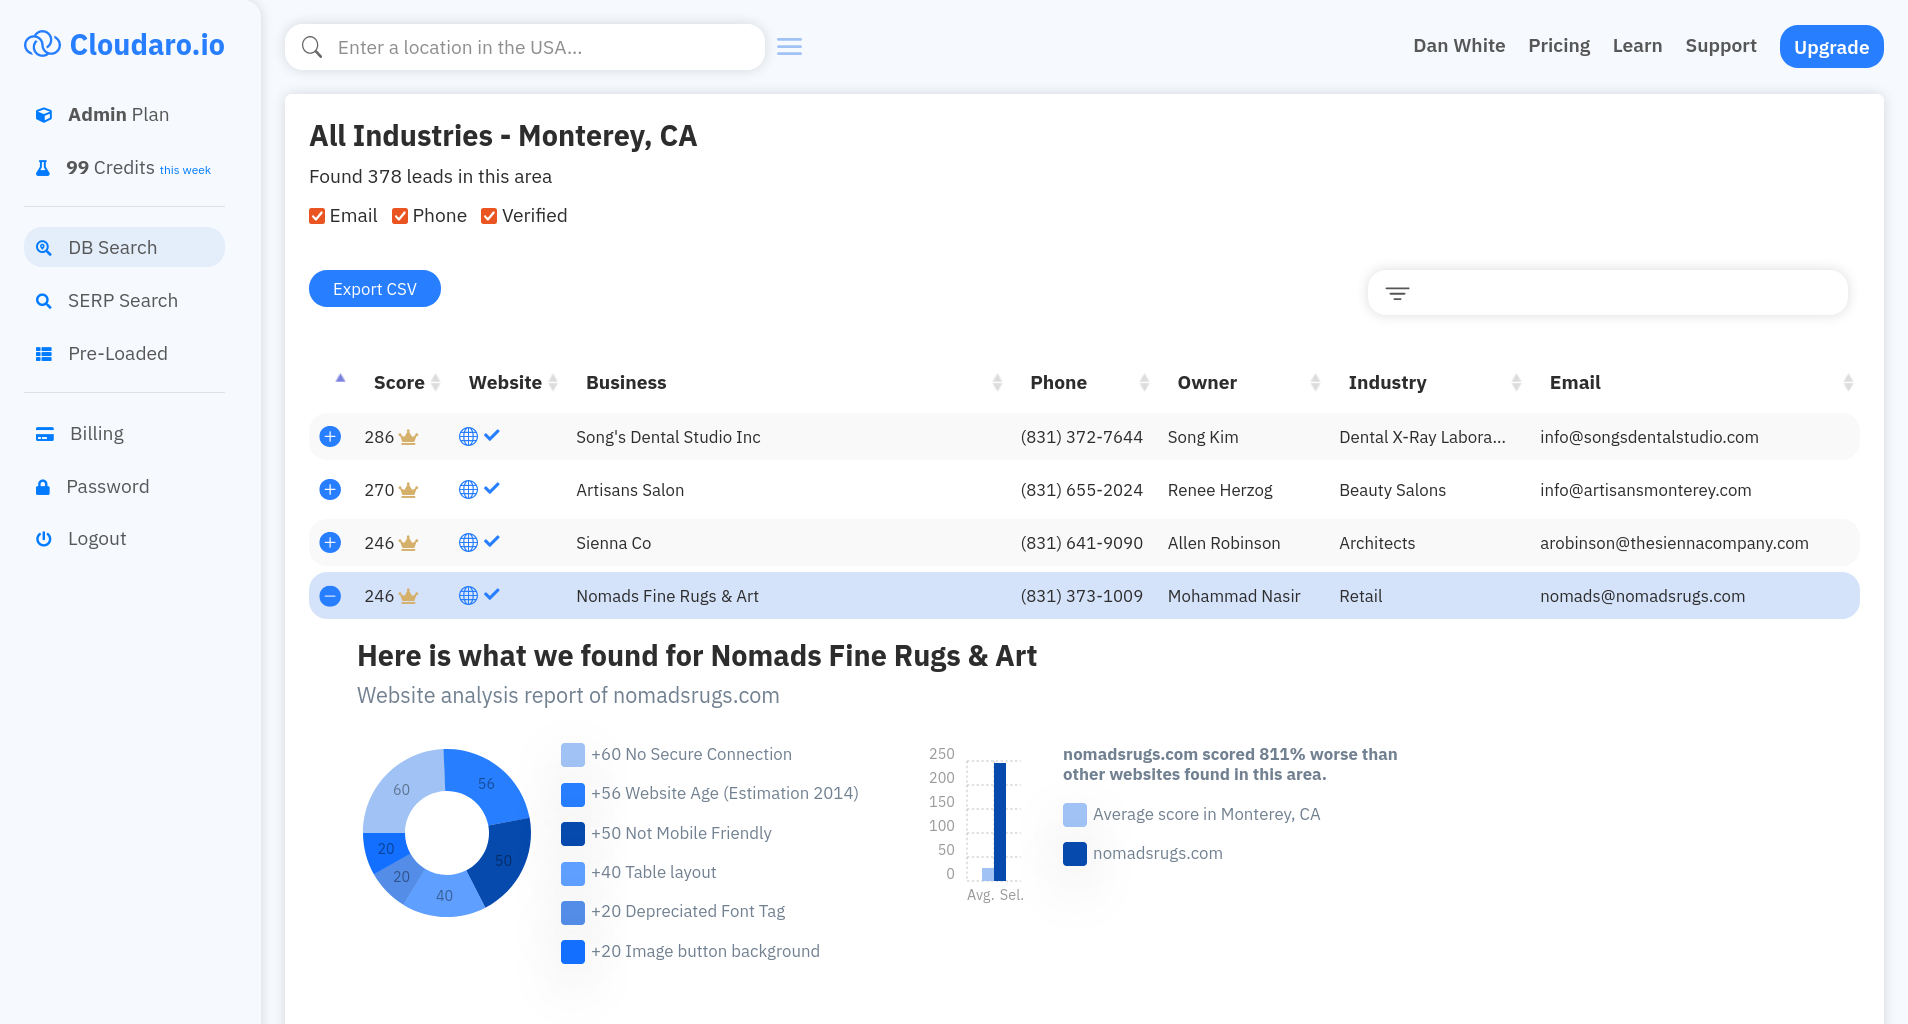This screenshot has height=1024, width=1908.
Task: Click the Password lock icon
Action: [43, 487]
